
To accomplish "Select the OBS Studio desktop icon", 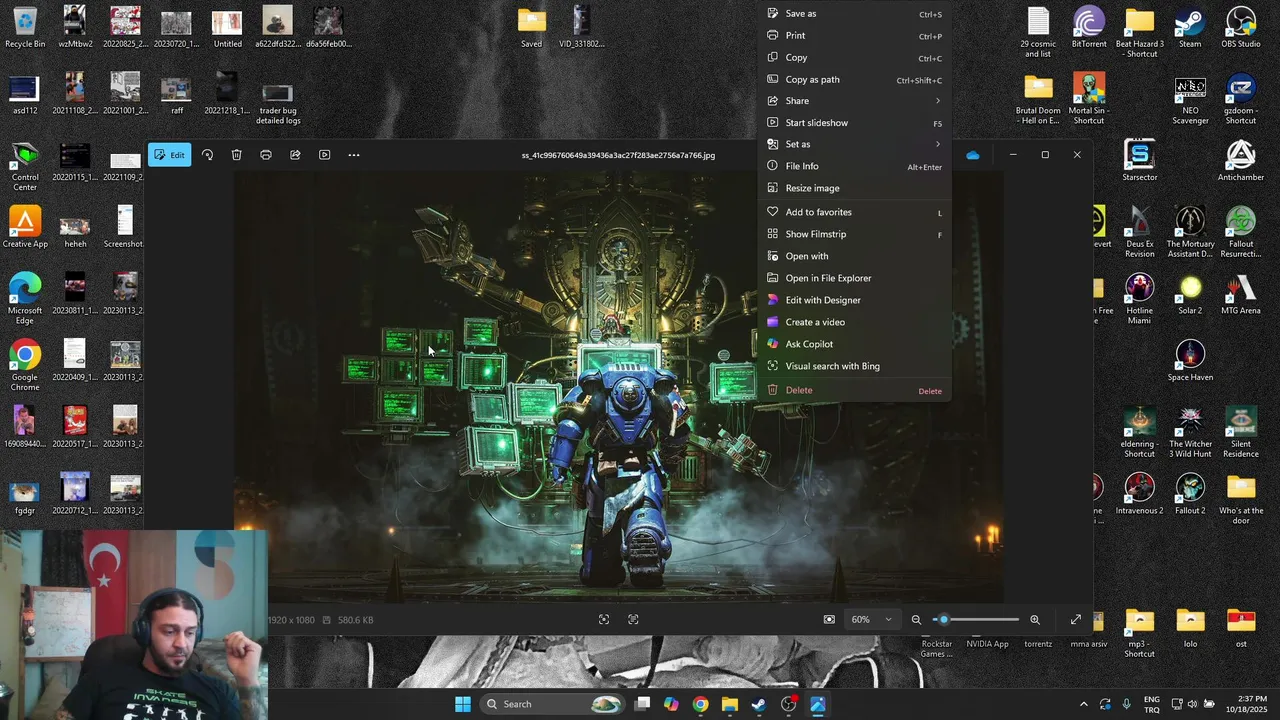I will tap(1241, 27).
